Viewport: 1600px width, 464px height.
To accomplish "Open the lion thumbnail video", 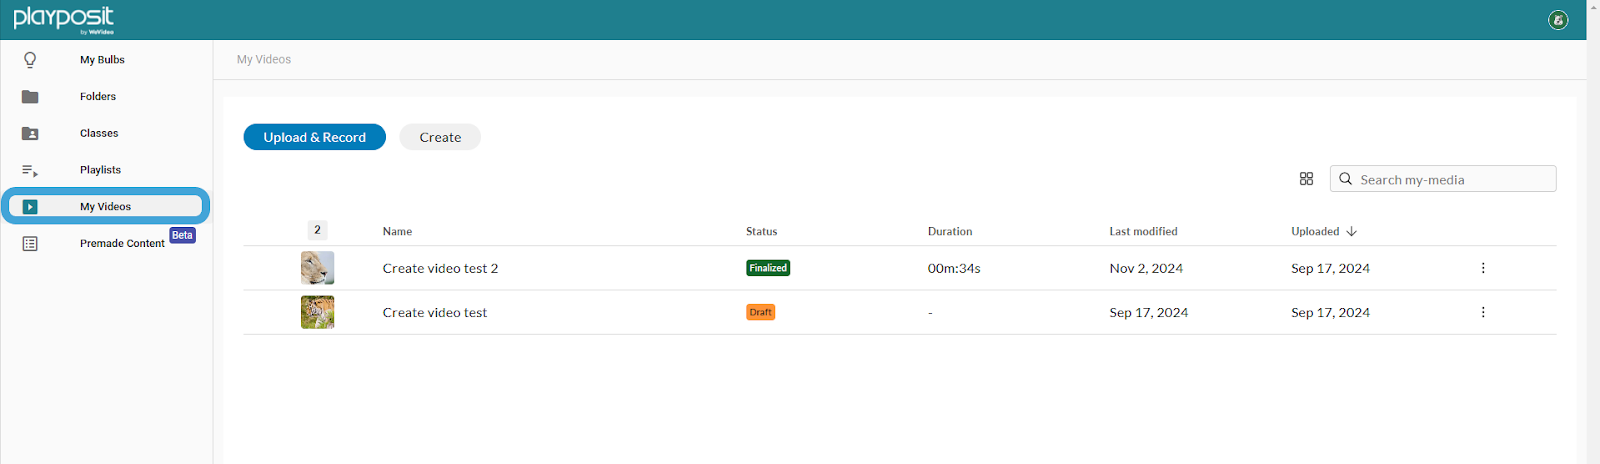I will 318,268.
